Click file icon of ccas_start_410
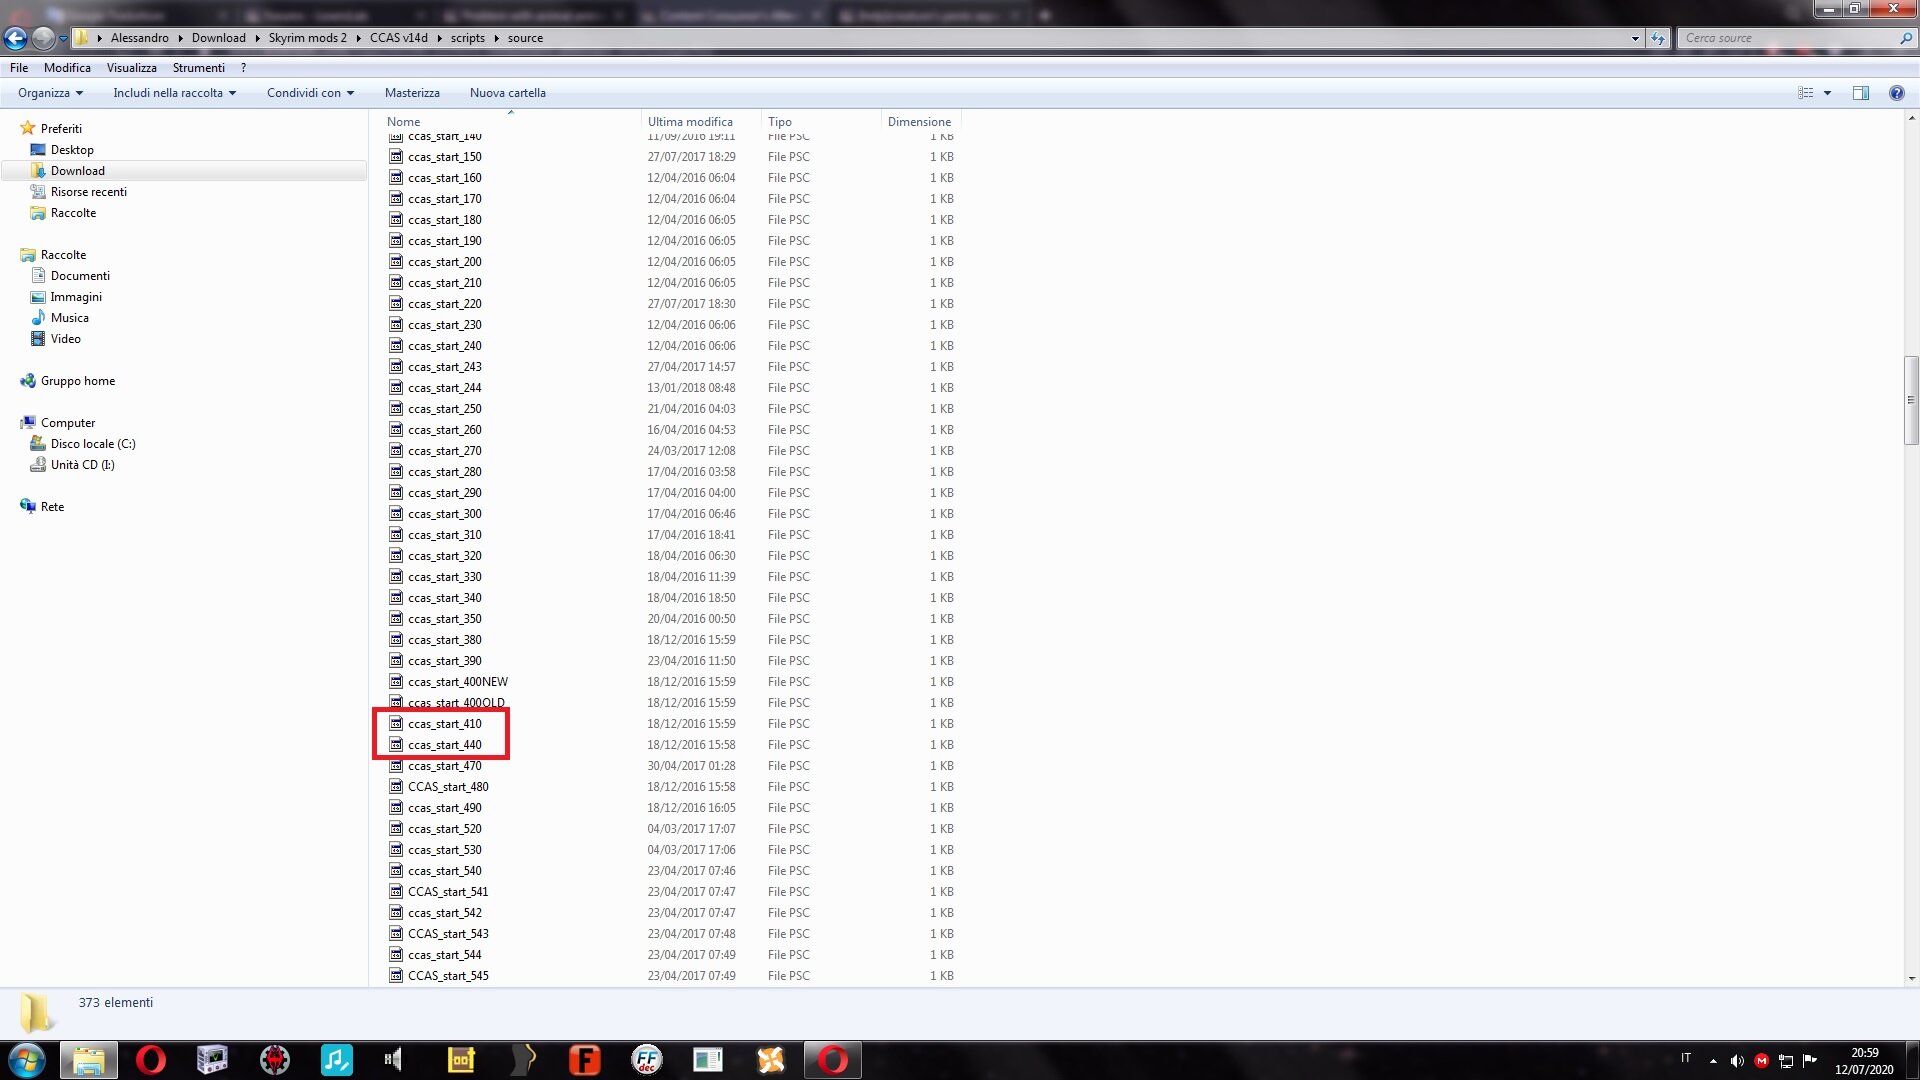 pos(396,724)
